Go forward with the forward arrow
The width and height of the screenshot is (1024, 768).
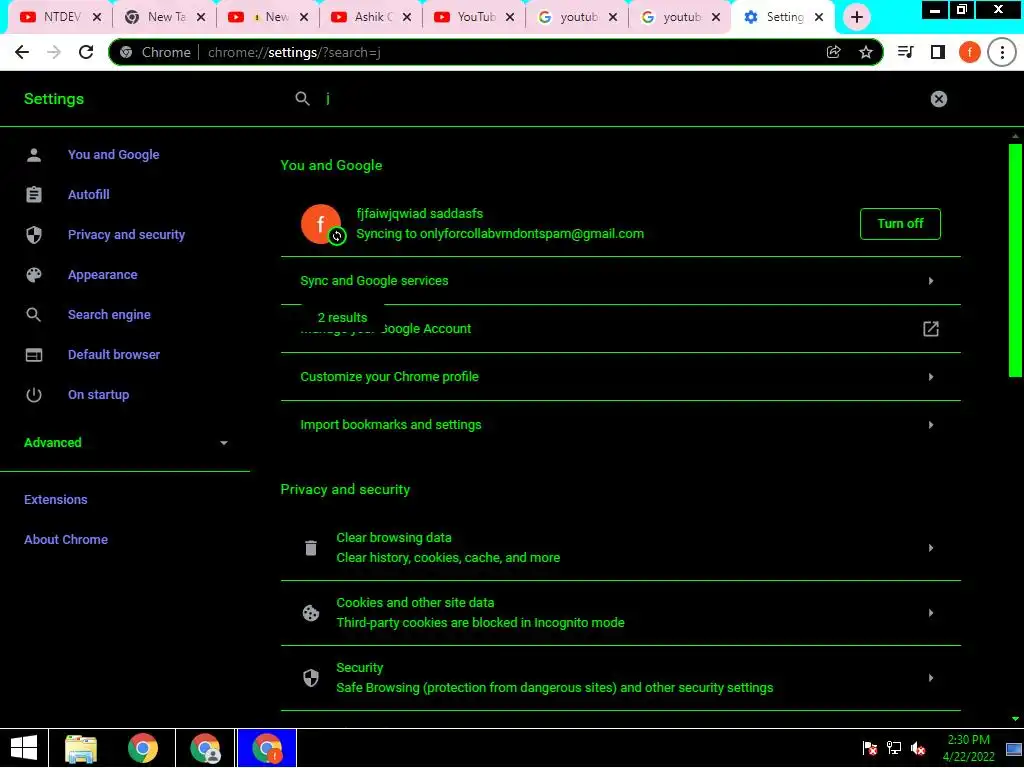coord(54,52)
